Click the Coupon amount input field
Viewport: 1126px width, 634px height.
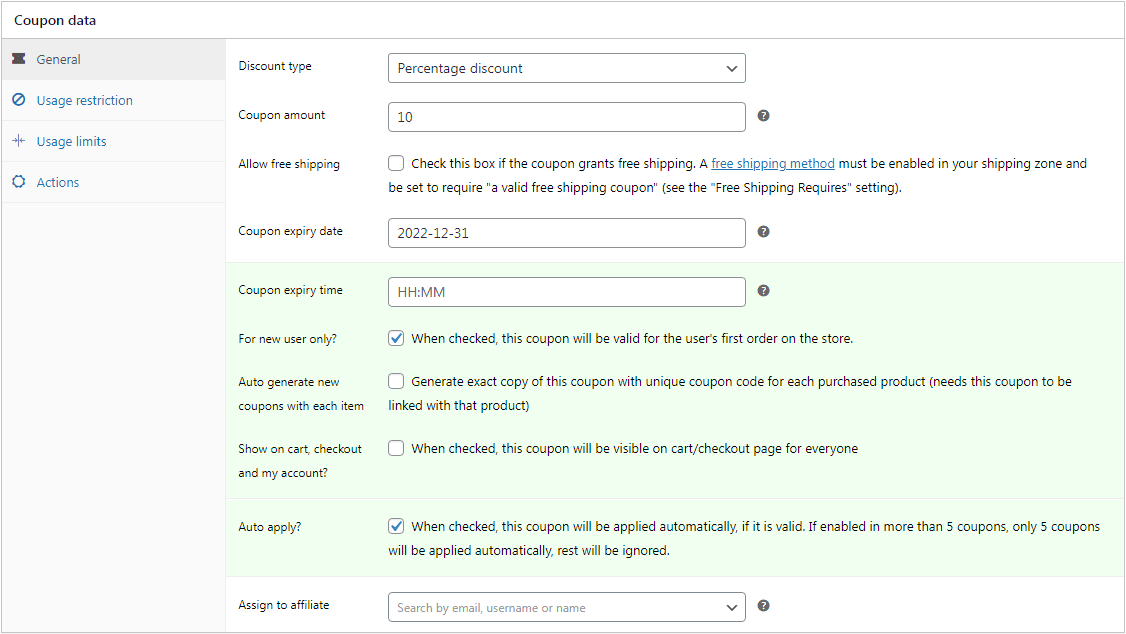tap(567, 117)
